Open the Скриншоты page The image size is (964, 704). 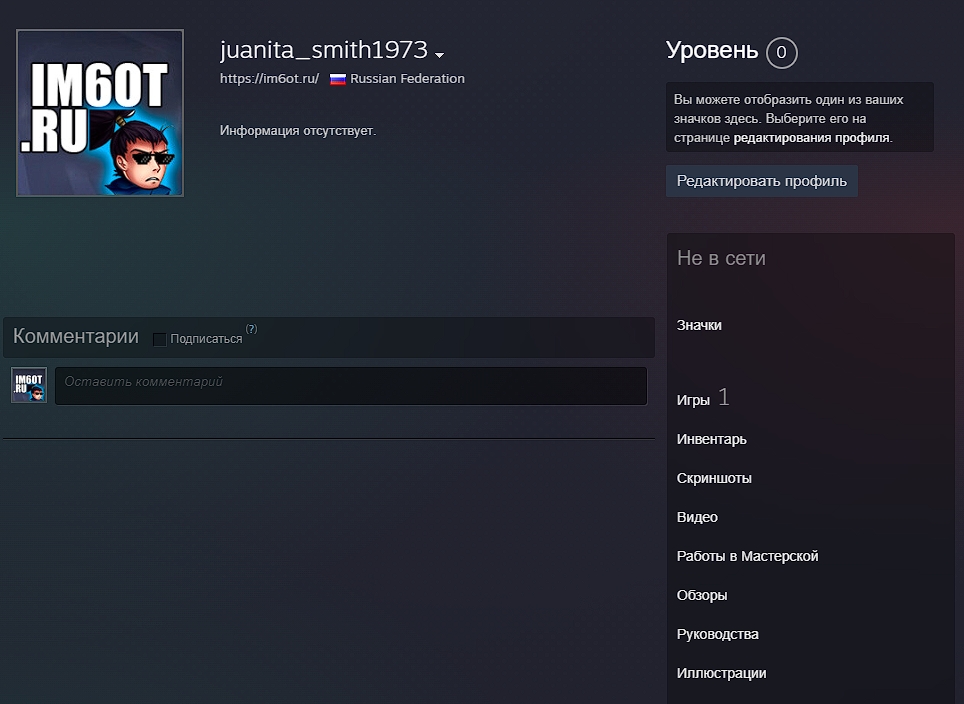tap(714, 478)
